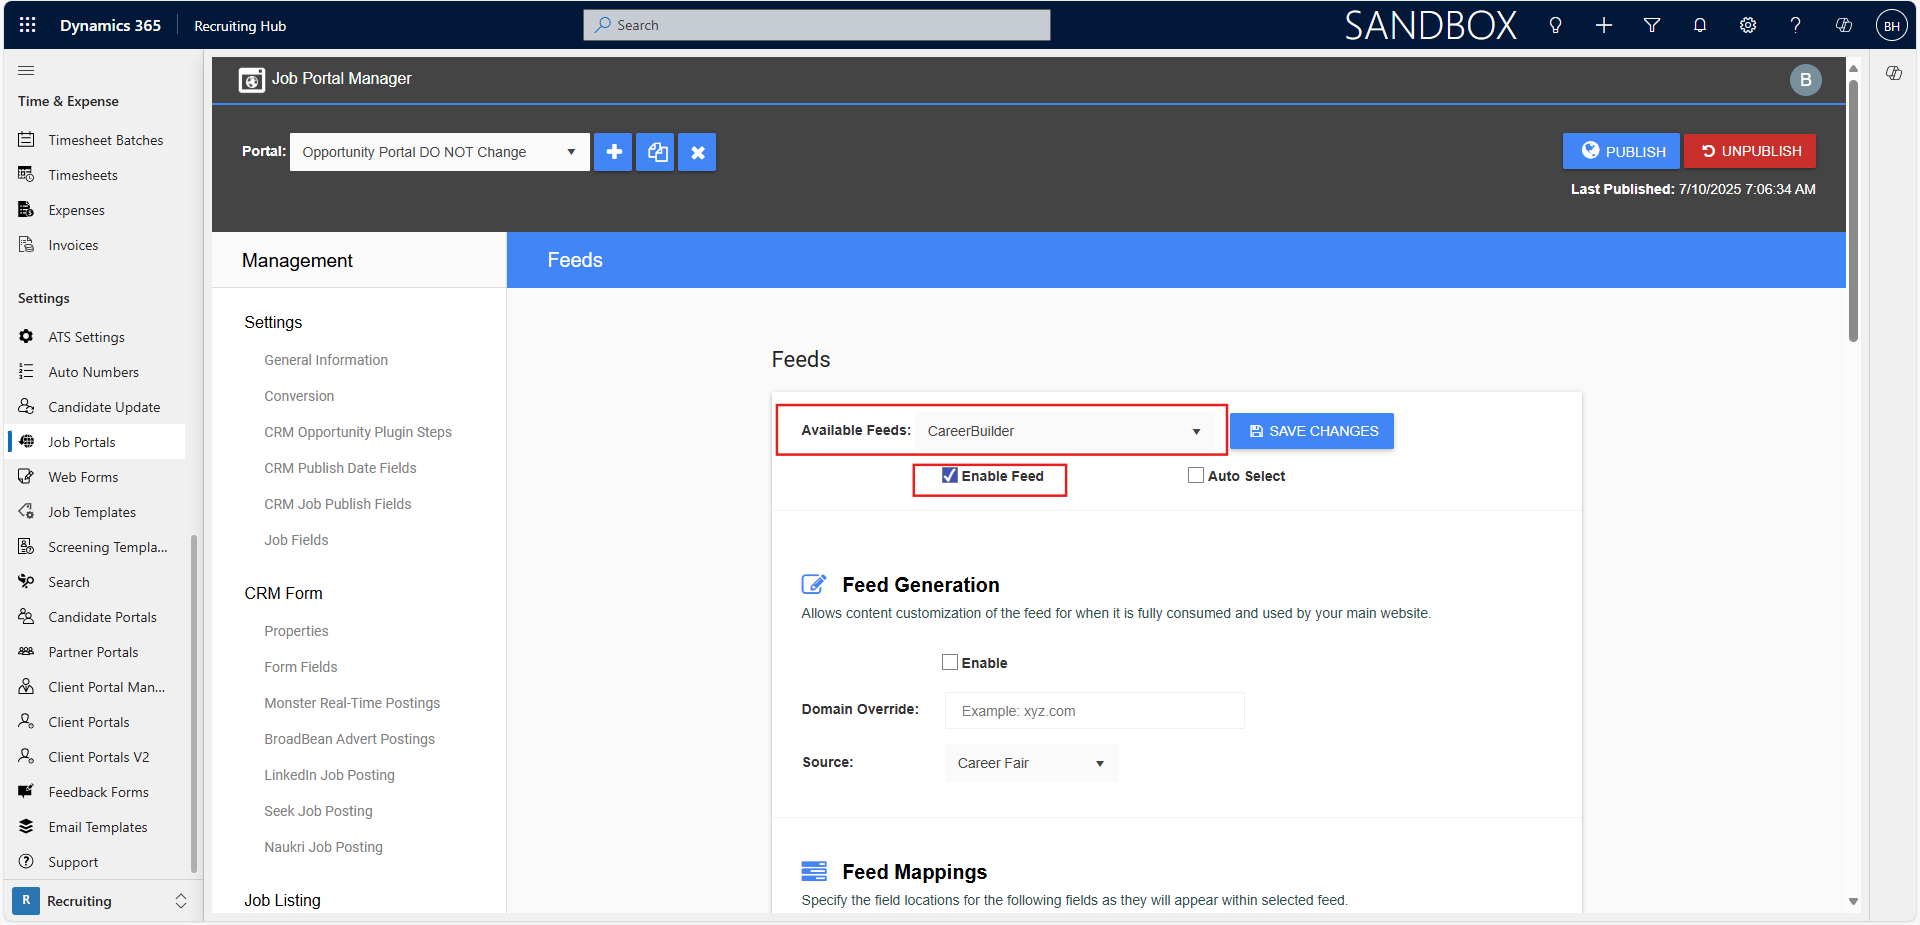The height and width of the screenshot is (925, 1920).
Task: Click the main page vertical scrollbar
Action: coord(1853,210)
